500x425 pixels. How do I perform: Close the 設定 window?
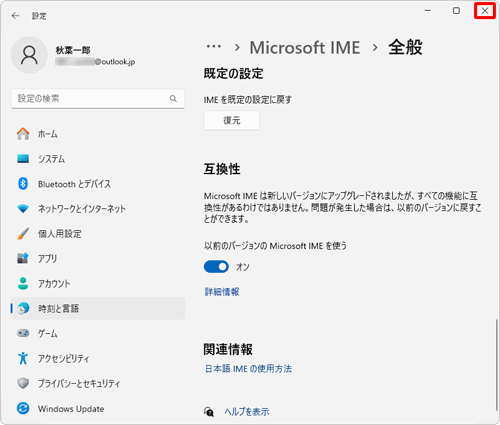point(485,11)
